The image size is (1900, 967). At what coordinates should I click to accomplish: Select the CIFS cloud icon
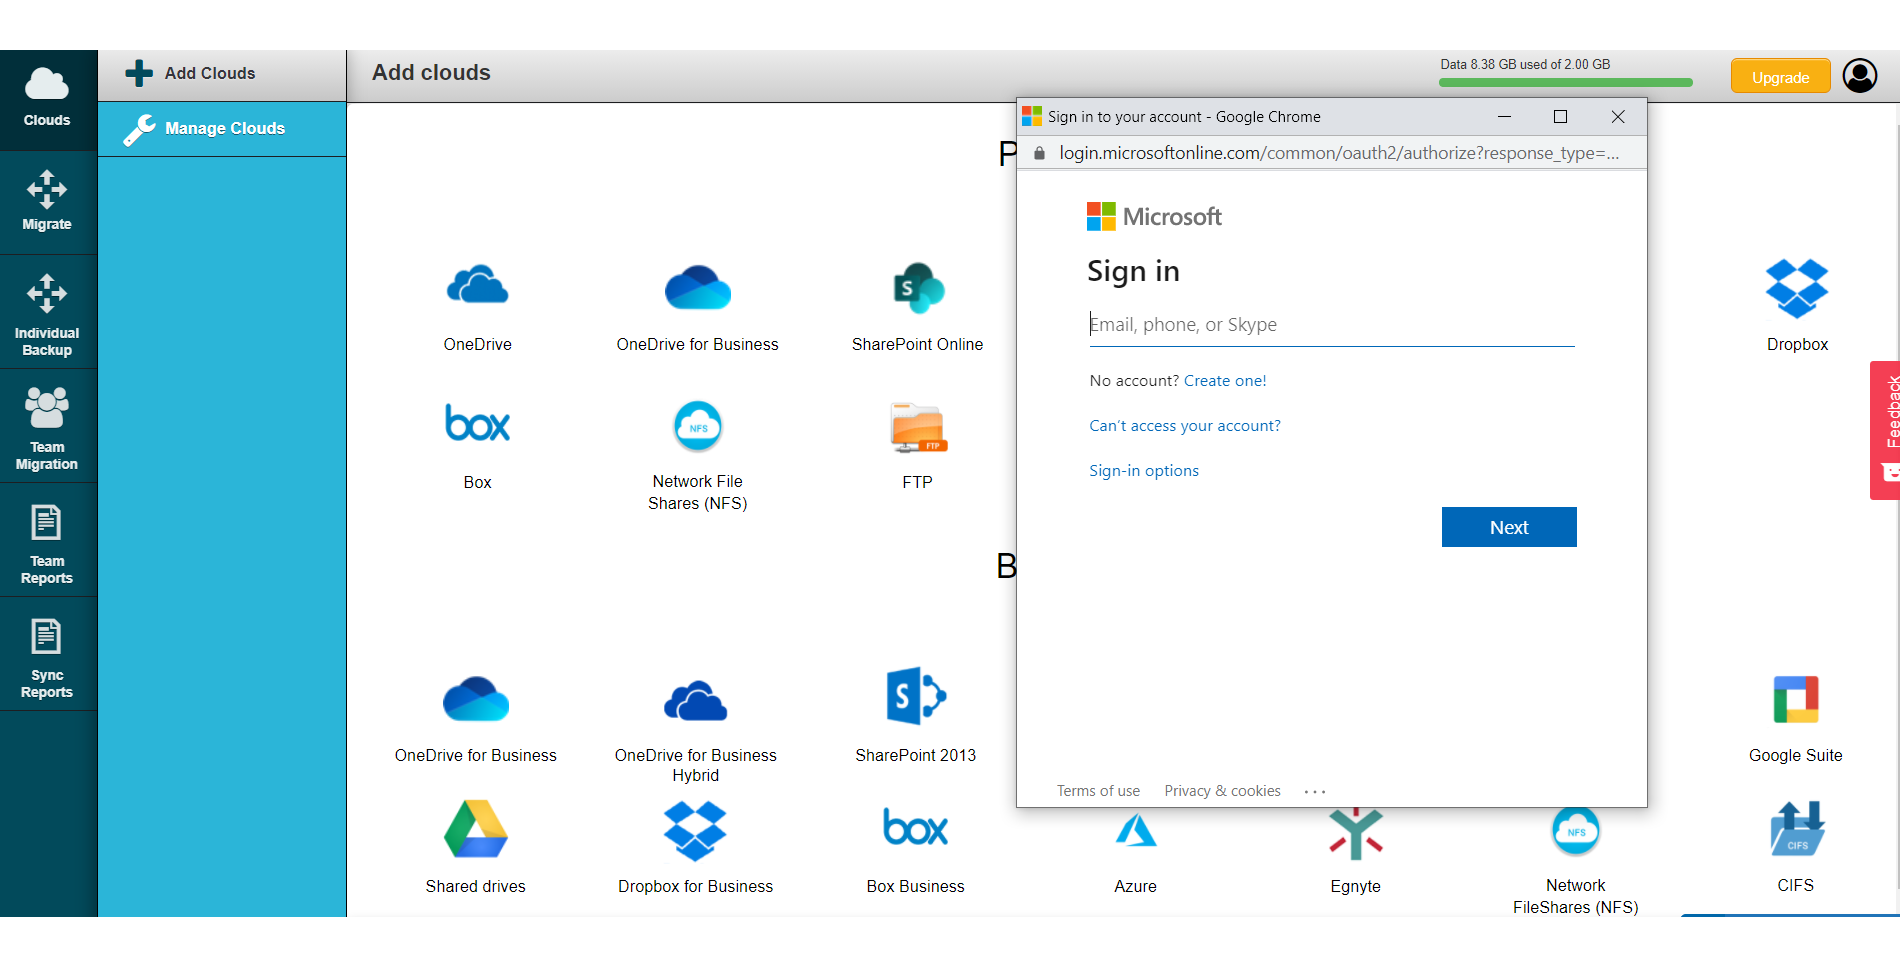pos(1797,829)
